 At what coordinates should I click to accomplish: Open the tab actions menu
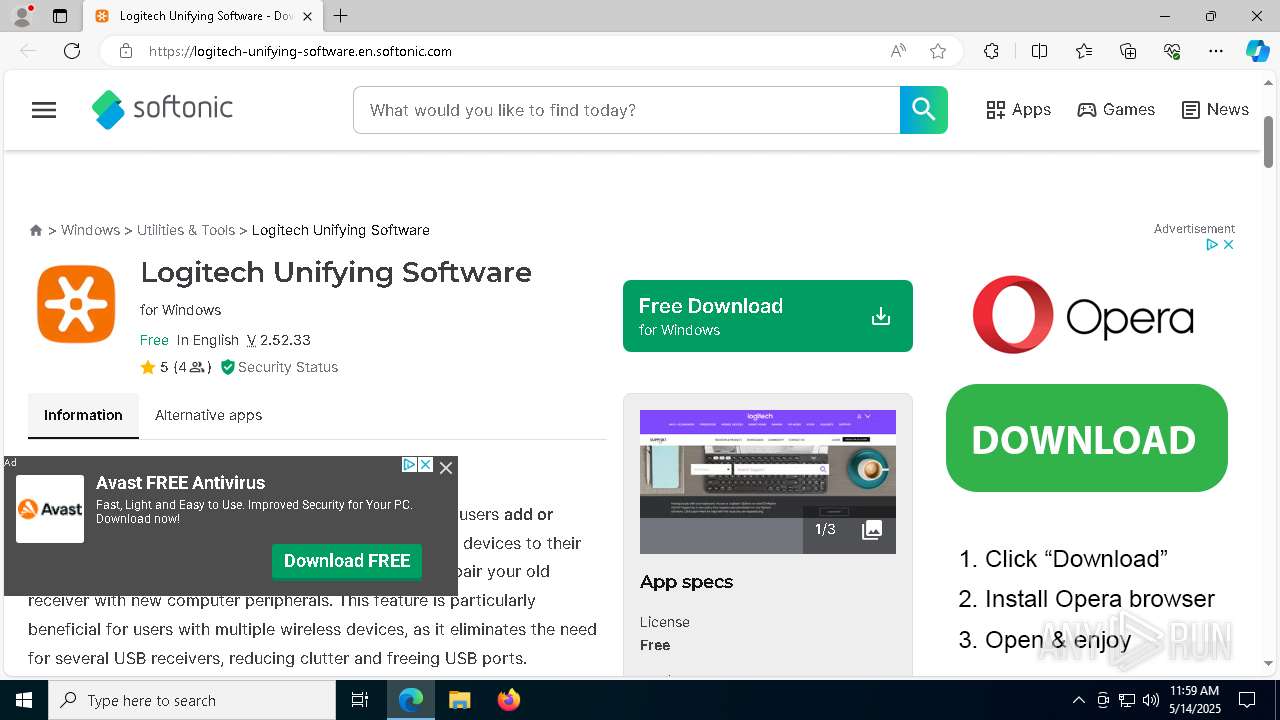point(60,16)
